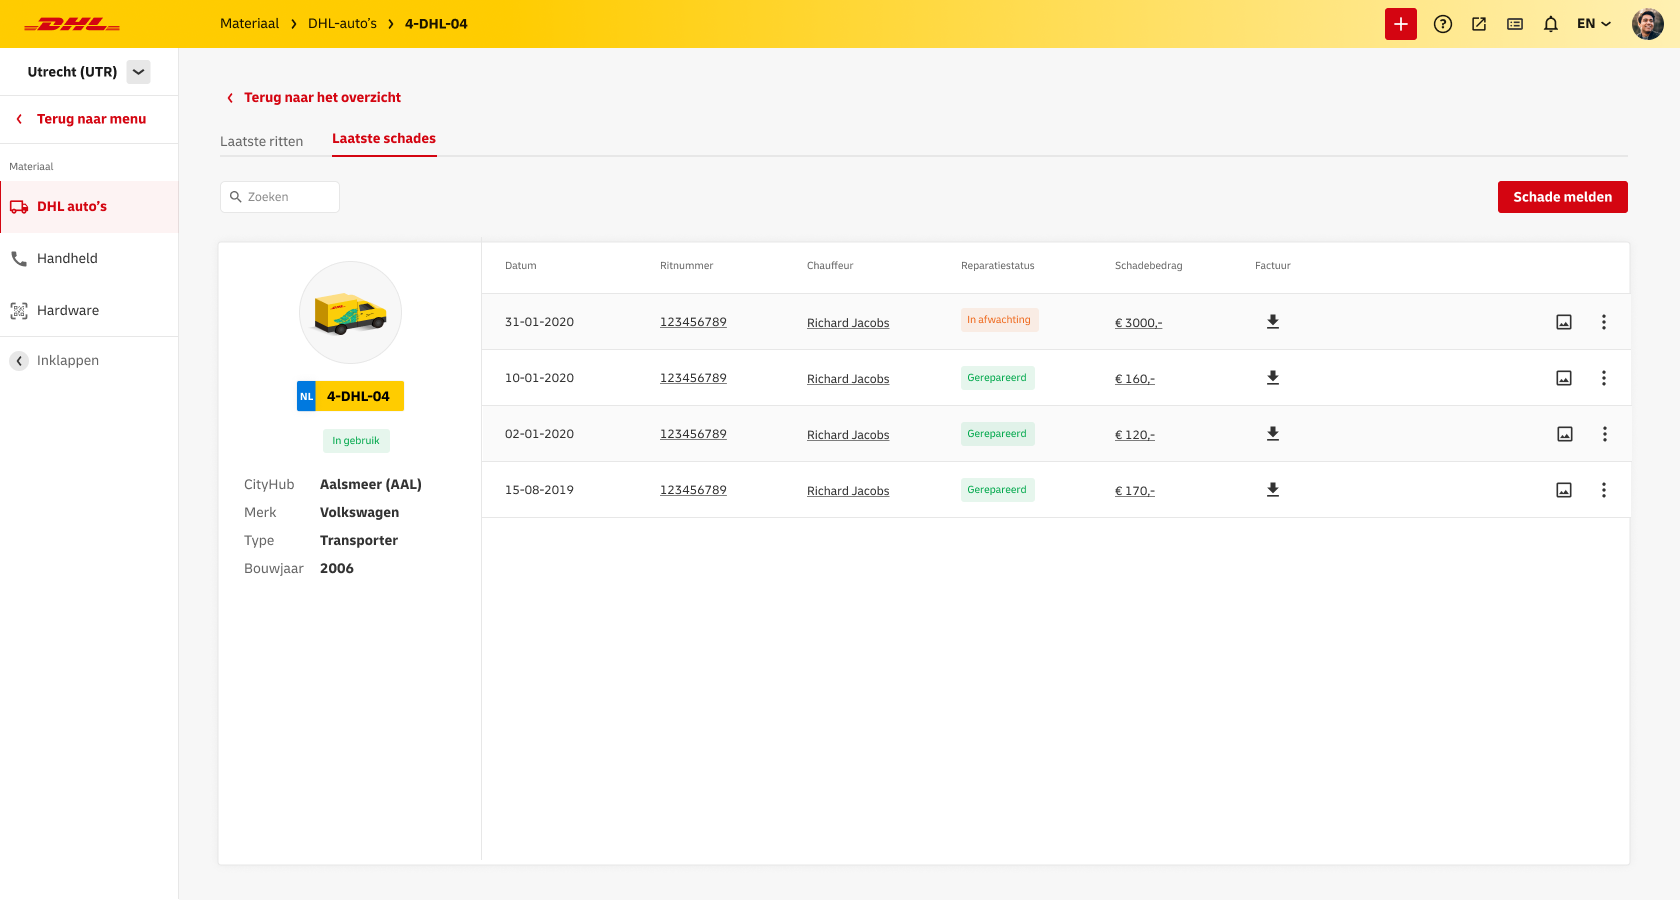Click the Aalsmeer (AAL) CityHub value
This screenshot has width=1680, height=900.
point(371,485)
